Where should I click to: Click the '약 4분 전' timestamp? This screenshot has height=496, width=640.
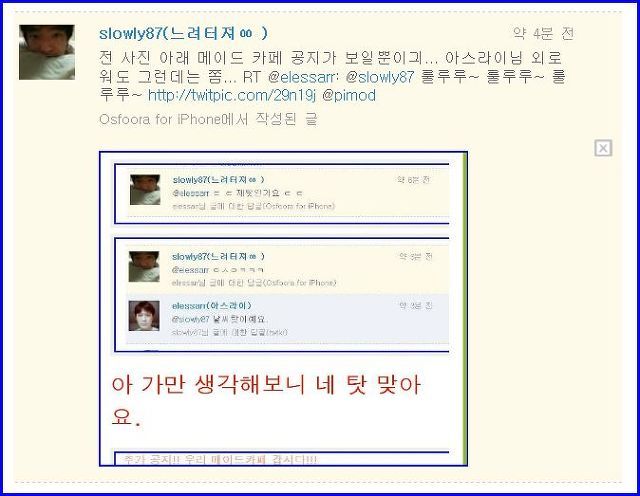[543, 33]
